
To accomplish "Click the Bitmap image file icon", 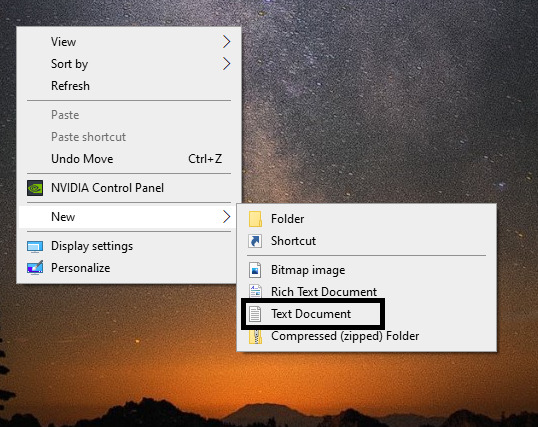I will tap(255, 270).
